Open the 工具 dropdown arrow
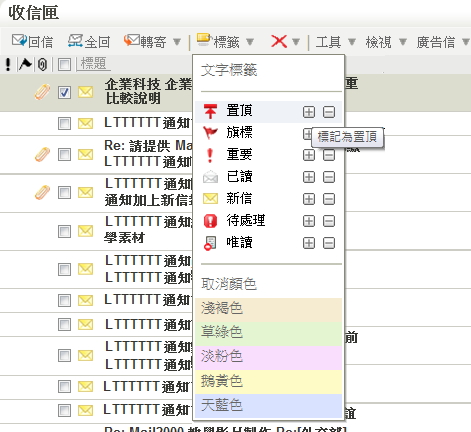This screenshot has height=432, width=471. click(x=352, y=42)
